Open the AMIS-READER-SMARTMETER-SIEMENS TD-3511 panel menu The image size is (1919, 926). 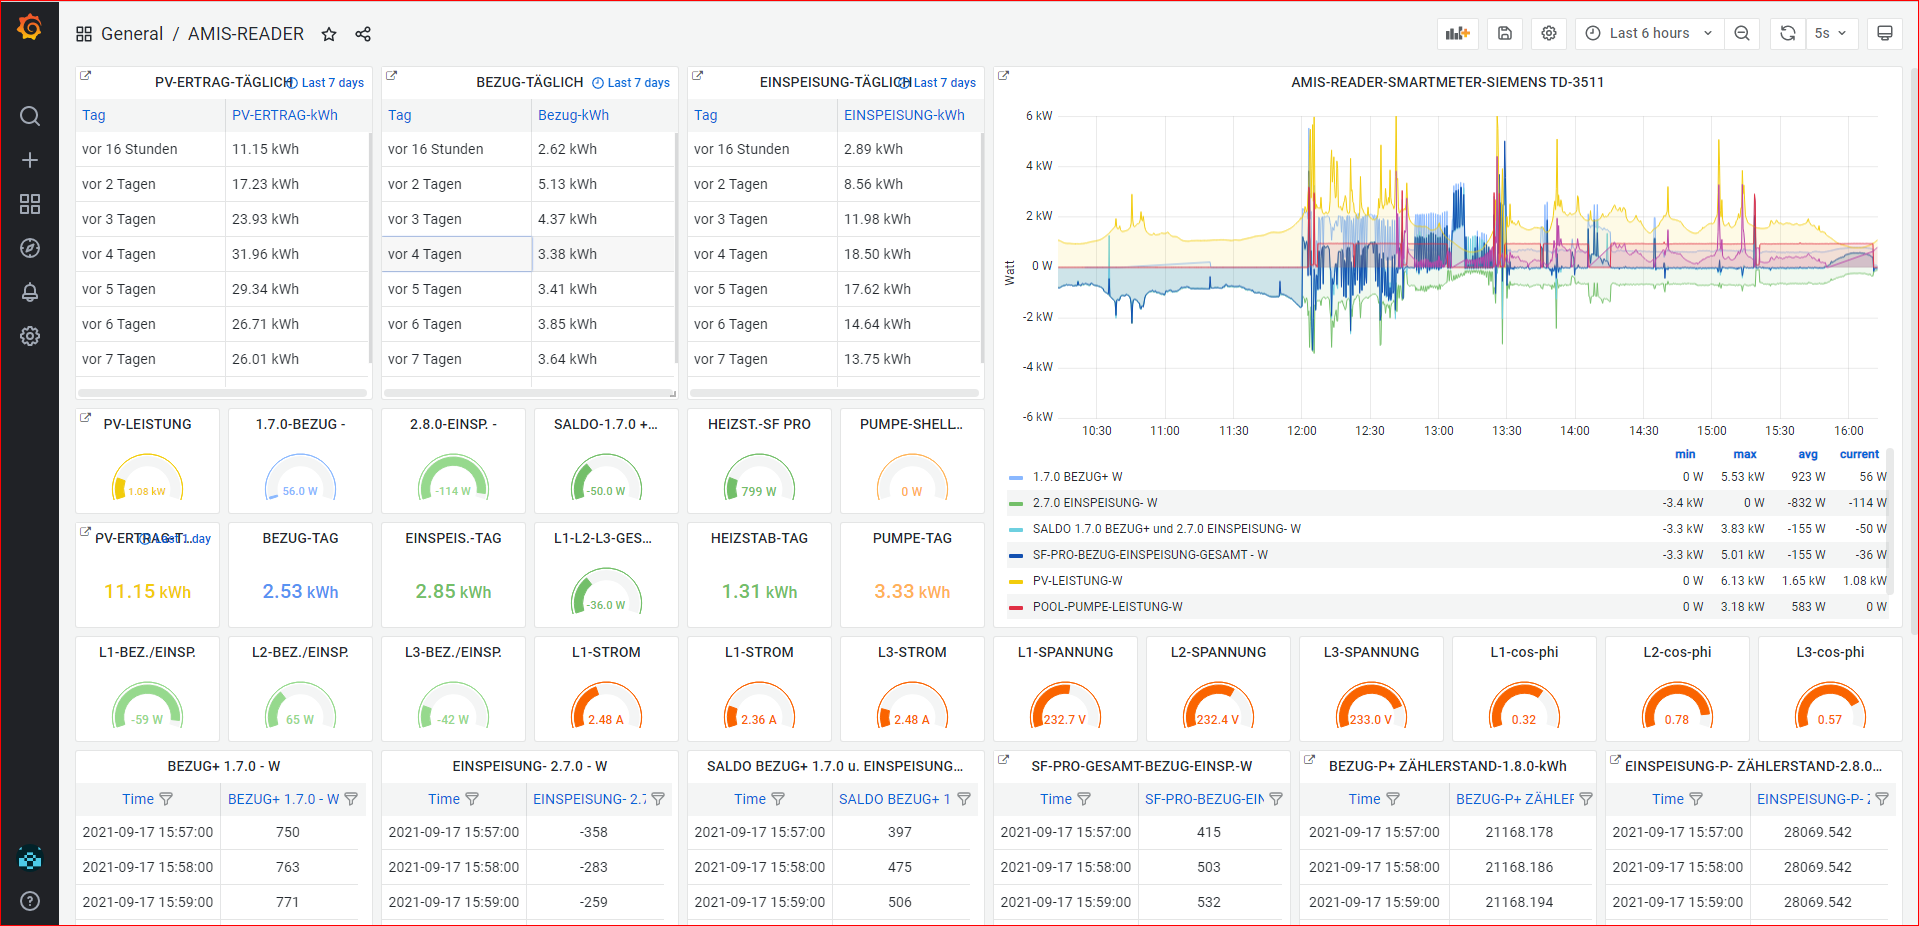(1447, 82)
